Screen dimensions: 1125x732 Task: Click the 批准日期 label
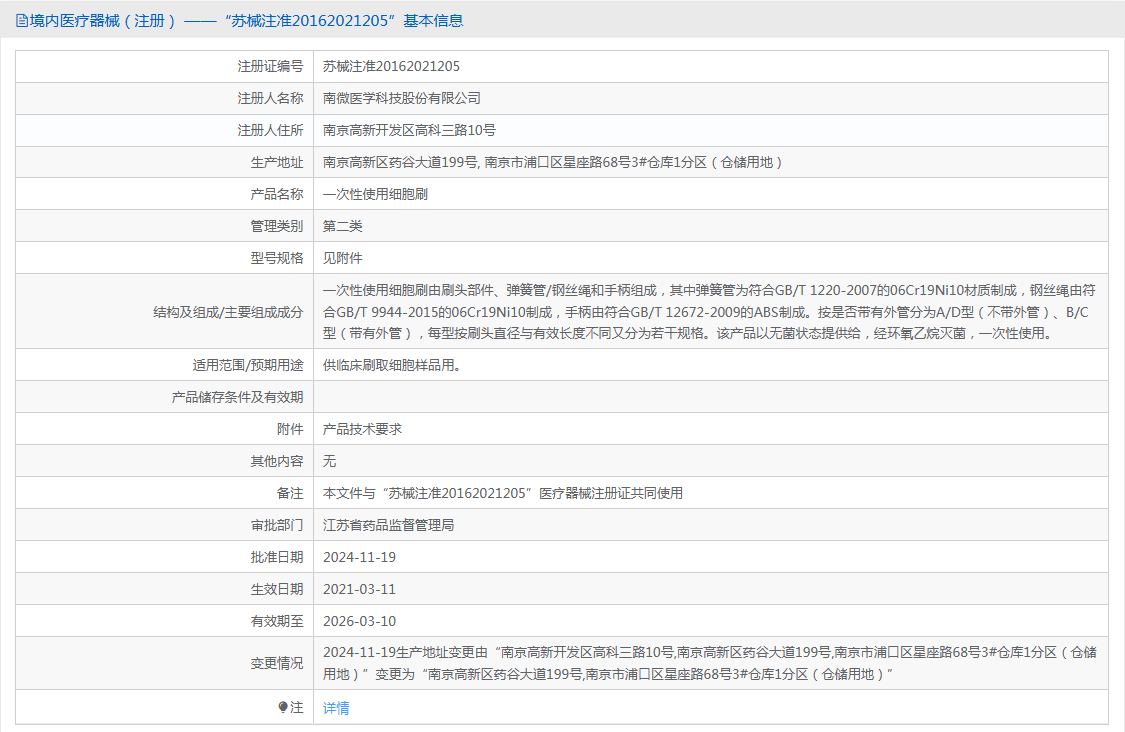pos(277,557)
